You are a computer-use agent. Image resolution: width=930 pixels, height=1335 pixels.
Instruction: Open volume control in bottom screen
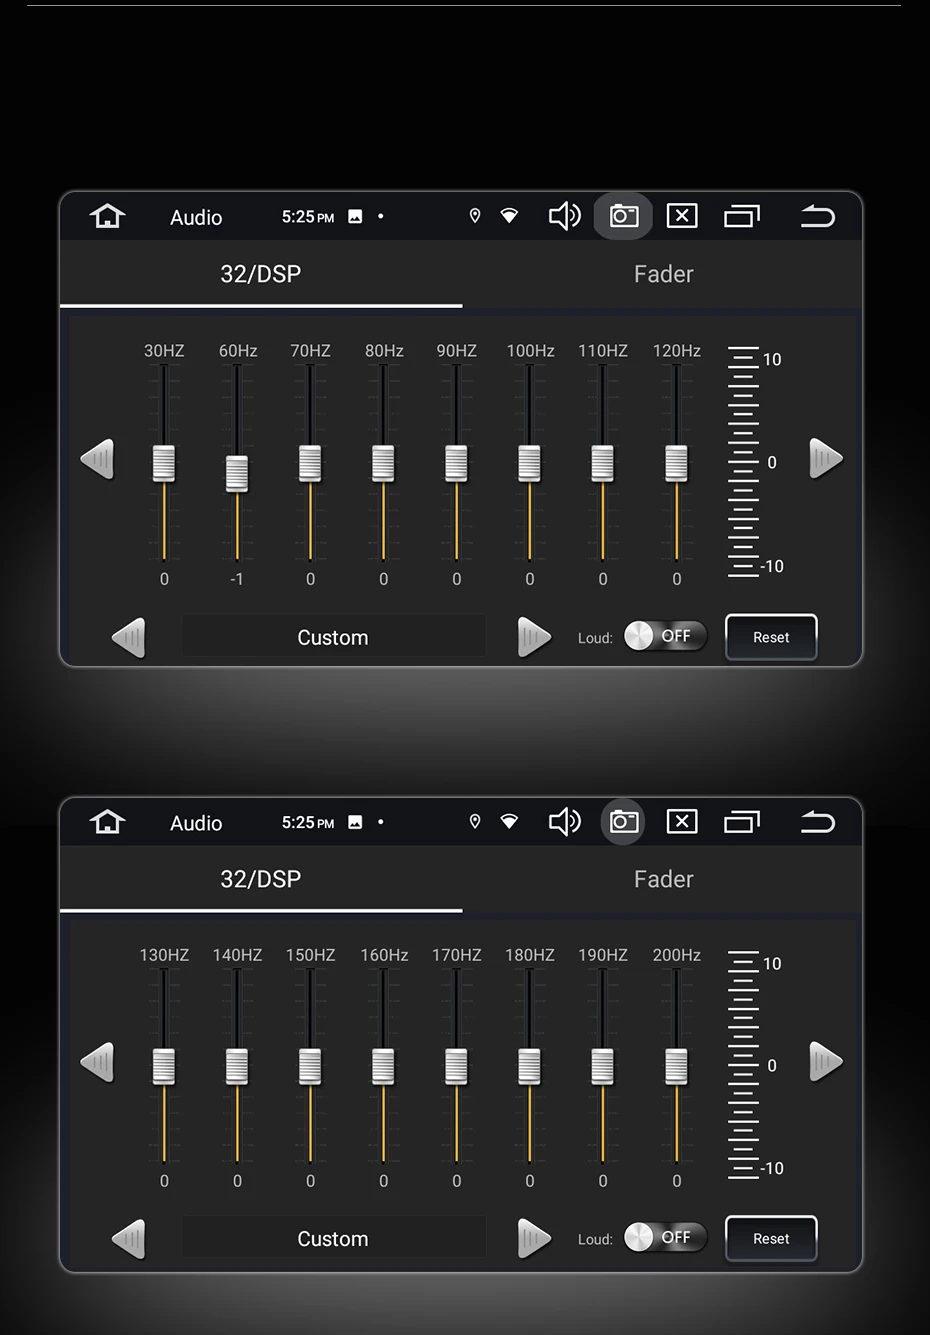(x=564, y=822)
